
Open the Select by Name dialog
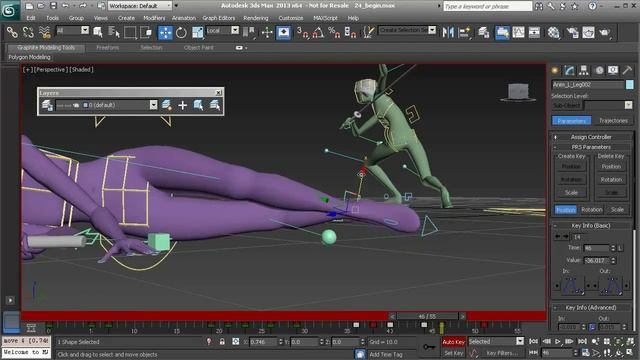point(113,32)
